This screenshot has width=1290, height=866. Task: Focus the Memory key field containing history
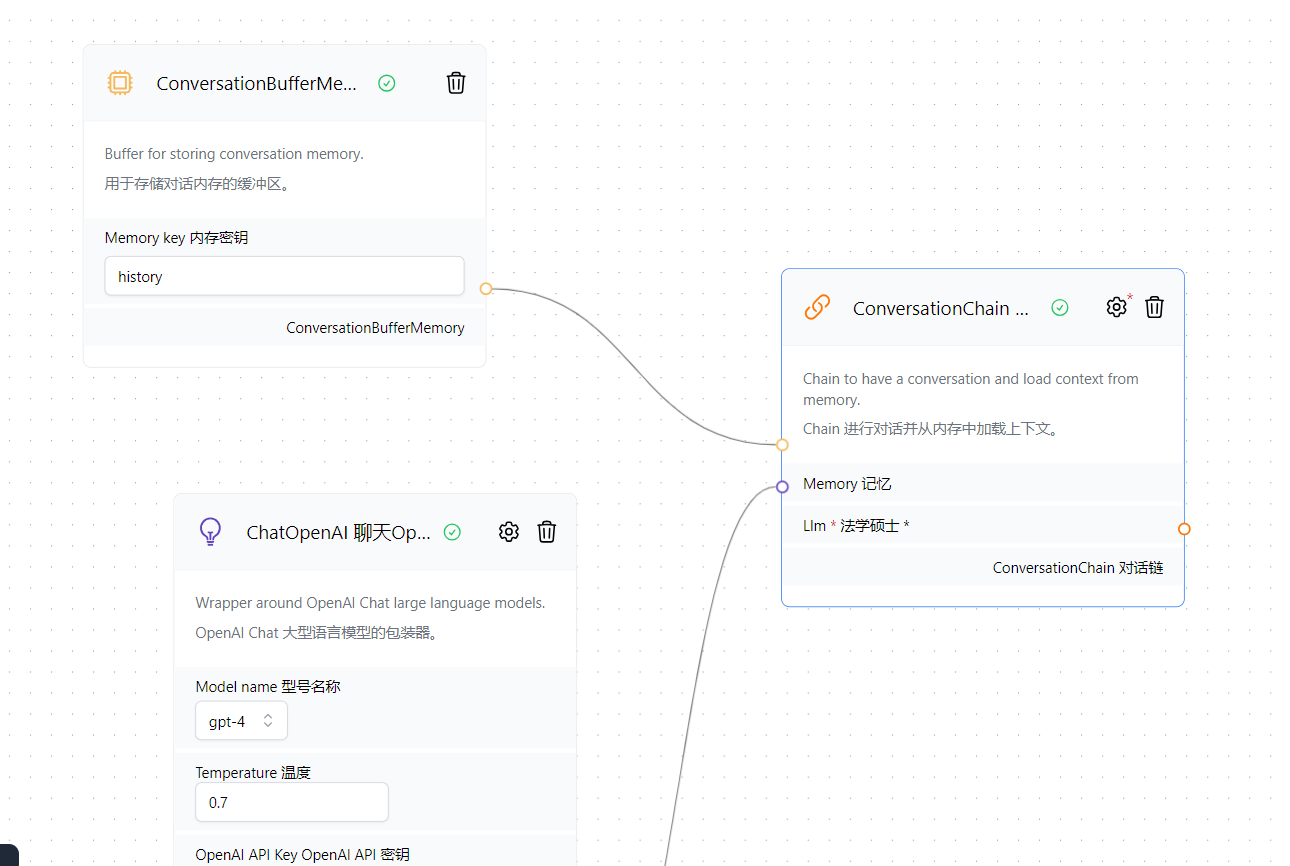(x=284, y=276)
